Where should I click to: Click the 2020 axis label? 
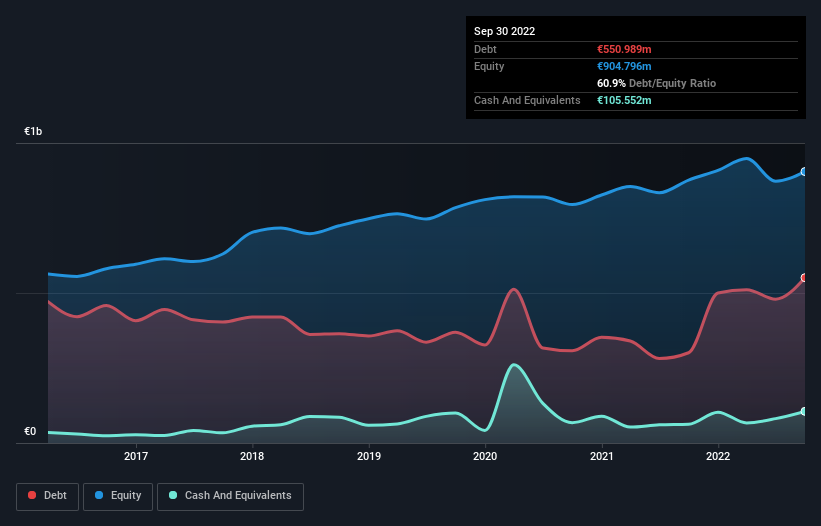coord(485,456)
